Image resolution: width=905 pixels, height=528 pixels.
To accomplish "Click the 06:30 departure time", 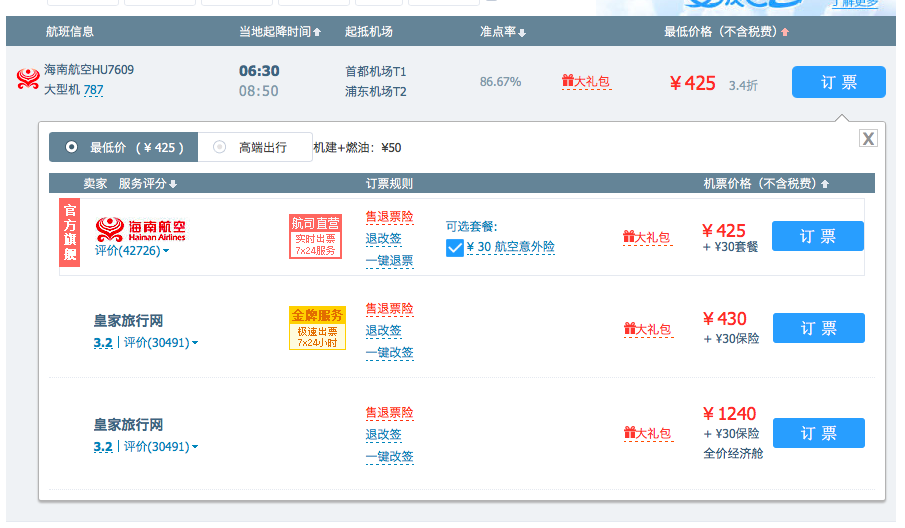I will [x=259, y=71].
